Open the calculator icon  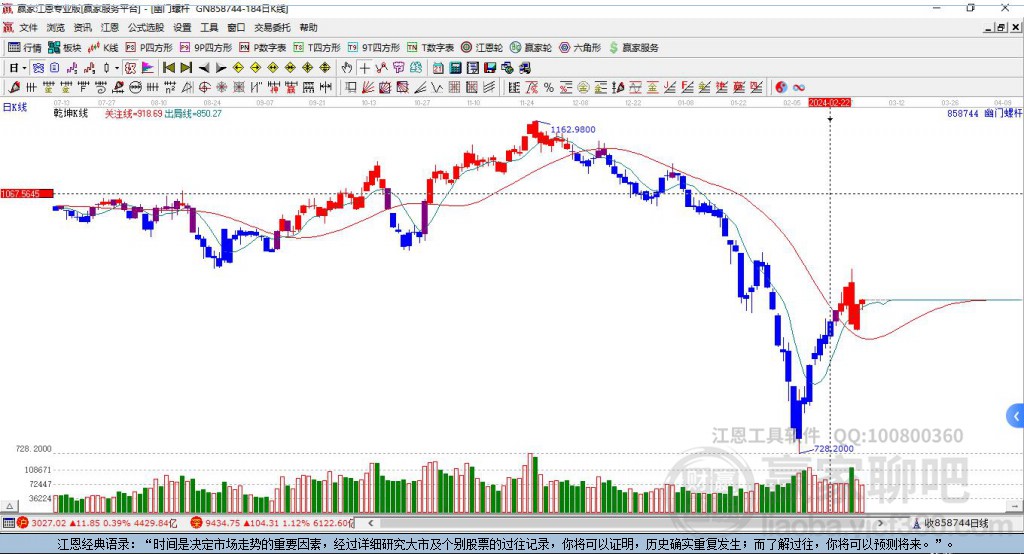[x=456, y=68]
